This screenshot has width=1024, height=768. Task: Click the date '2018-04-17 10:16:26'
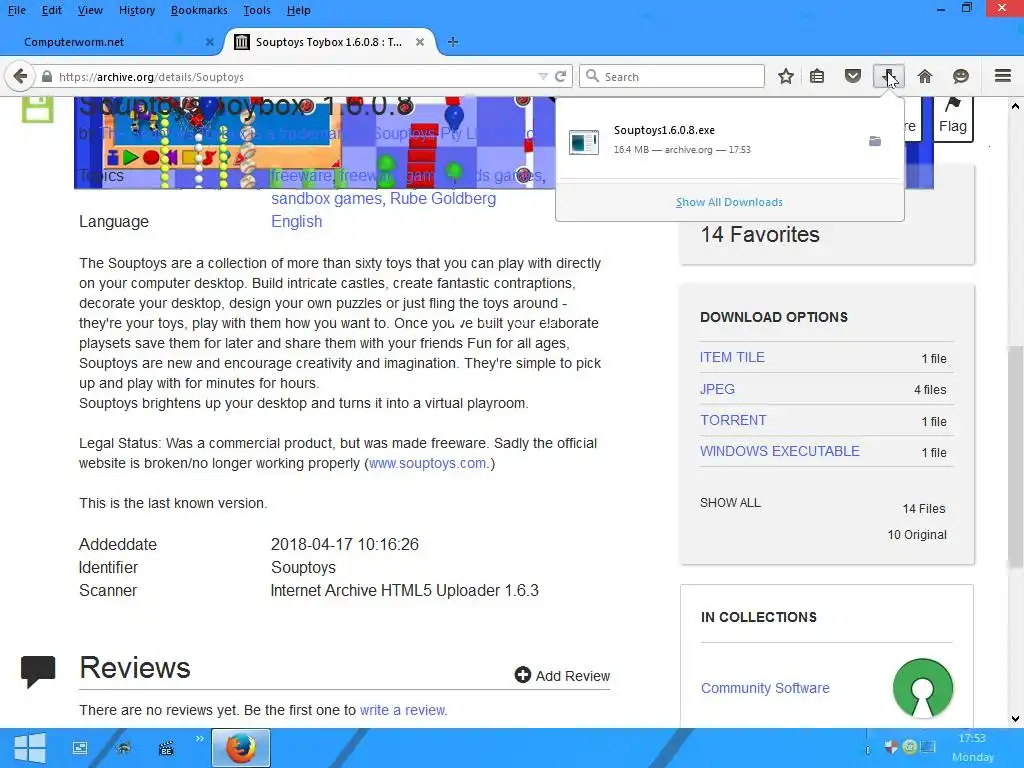click(x=345, y=545)
